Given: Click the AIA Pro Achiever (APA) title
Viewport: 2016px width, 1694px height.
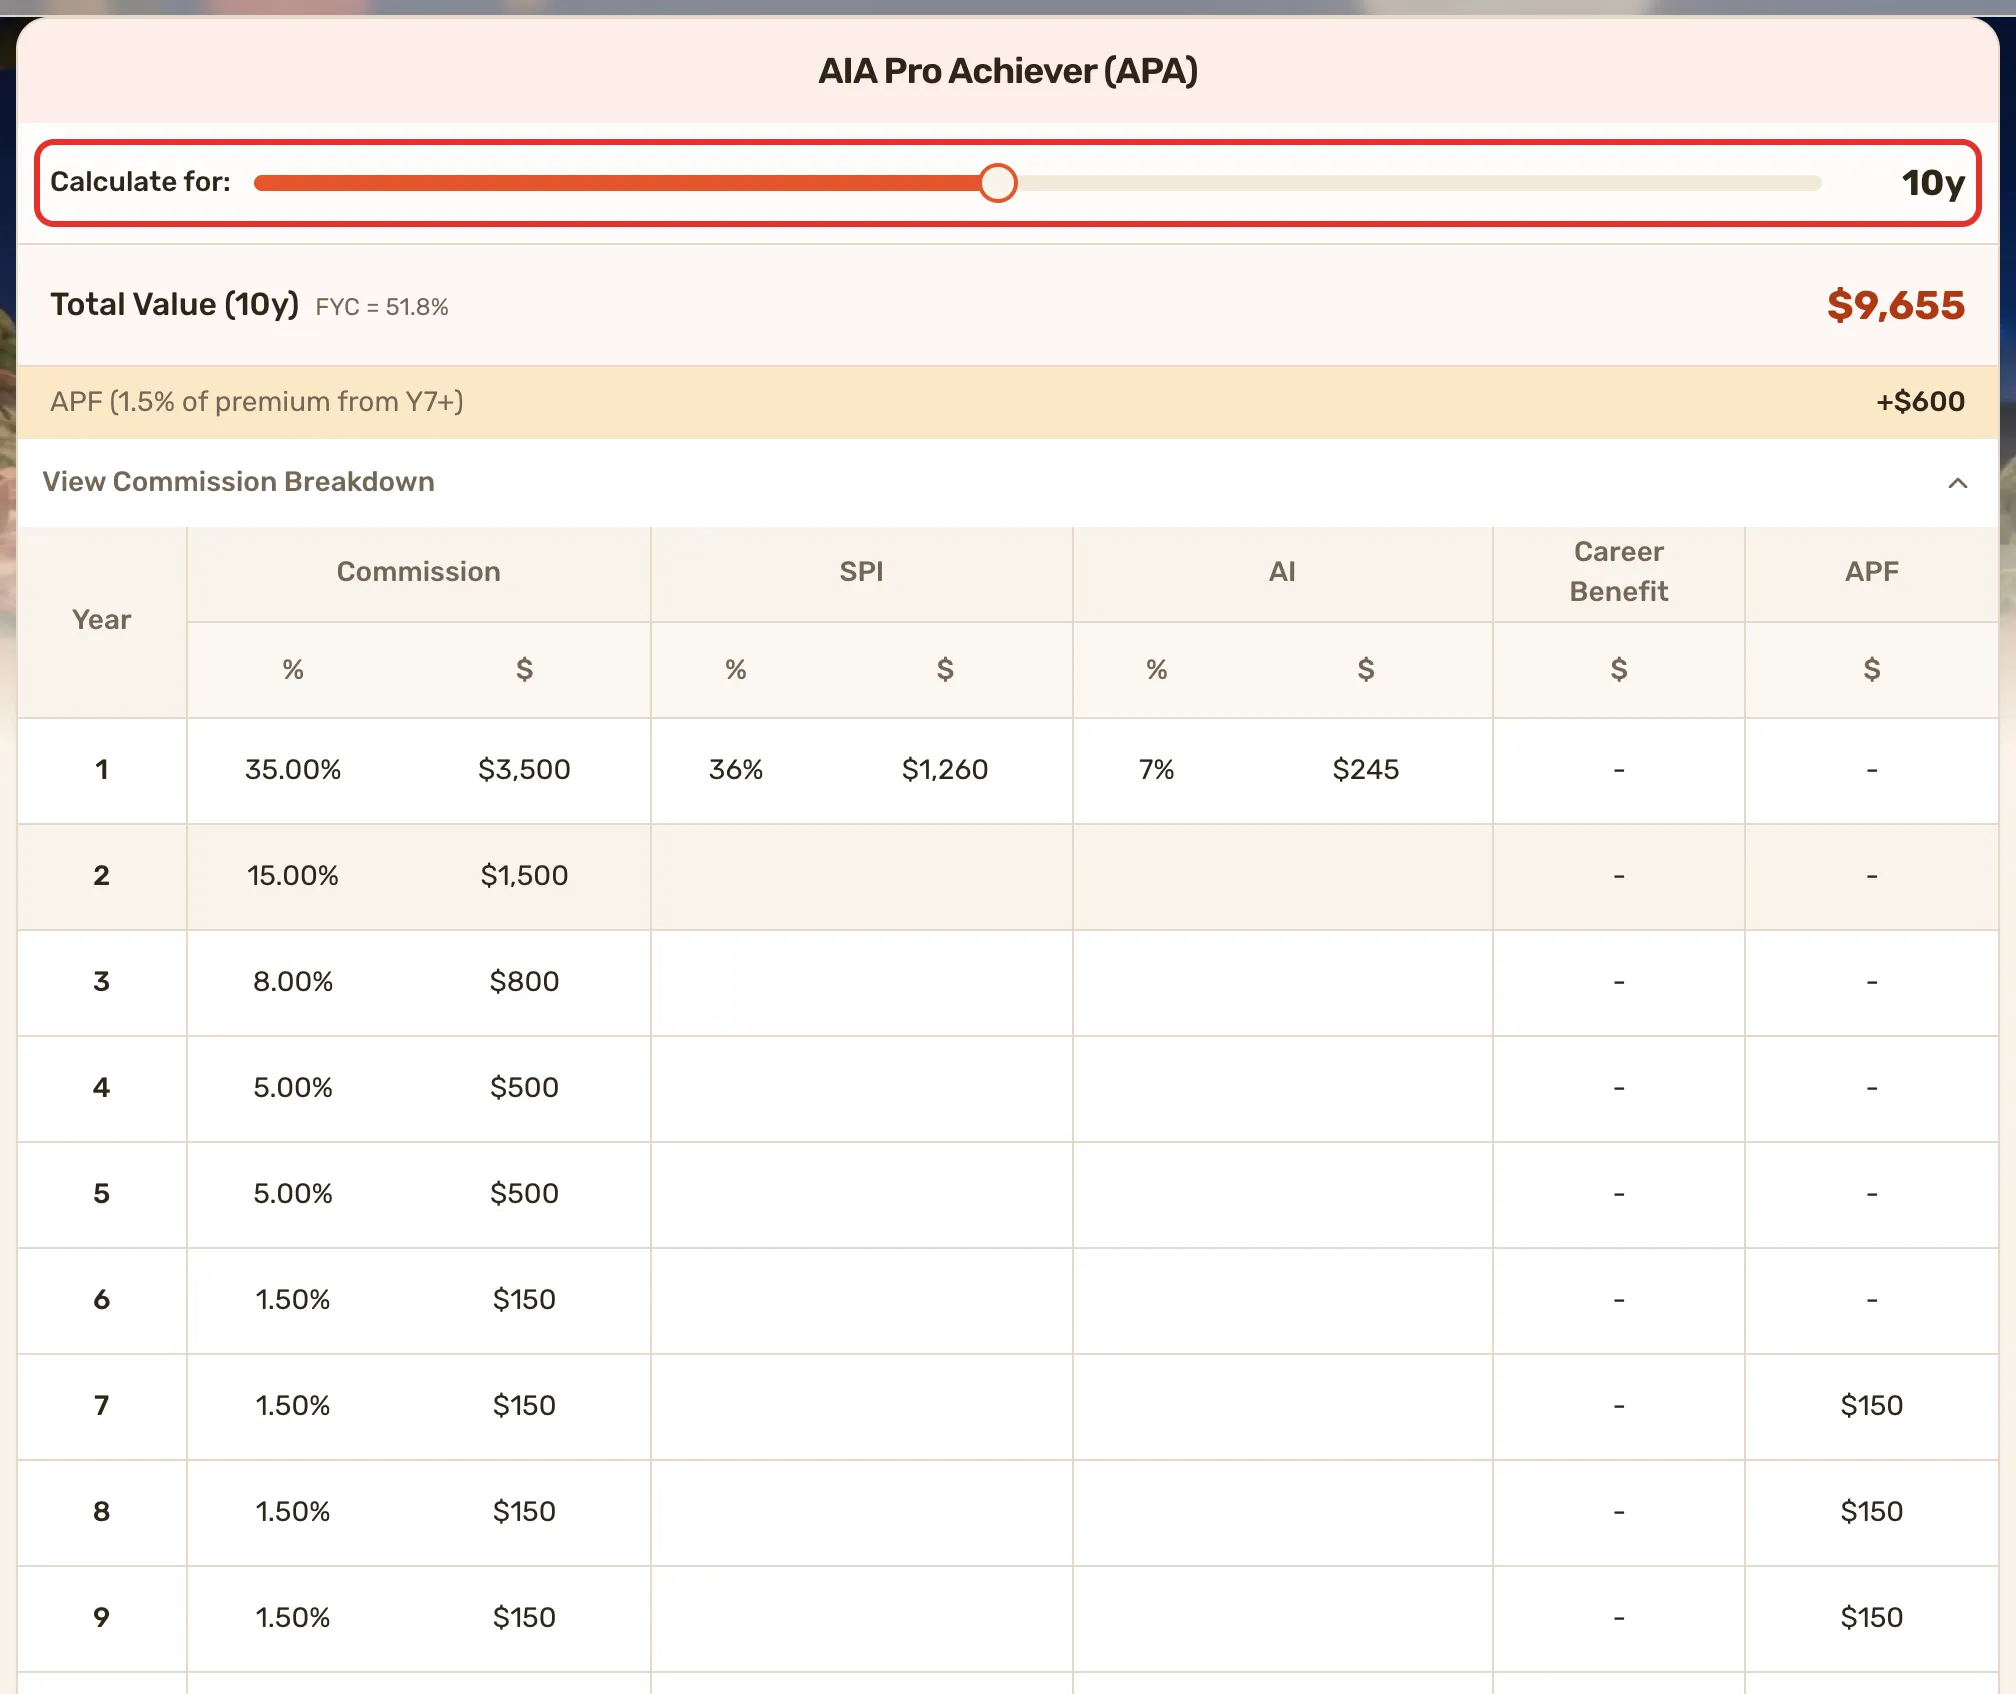Looking at the screenshot, I should click(1008, 71).
